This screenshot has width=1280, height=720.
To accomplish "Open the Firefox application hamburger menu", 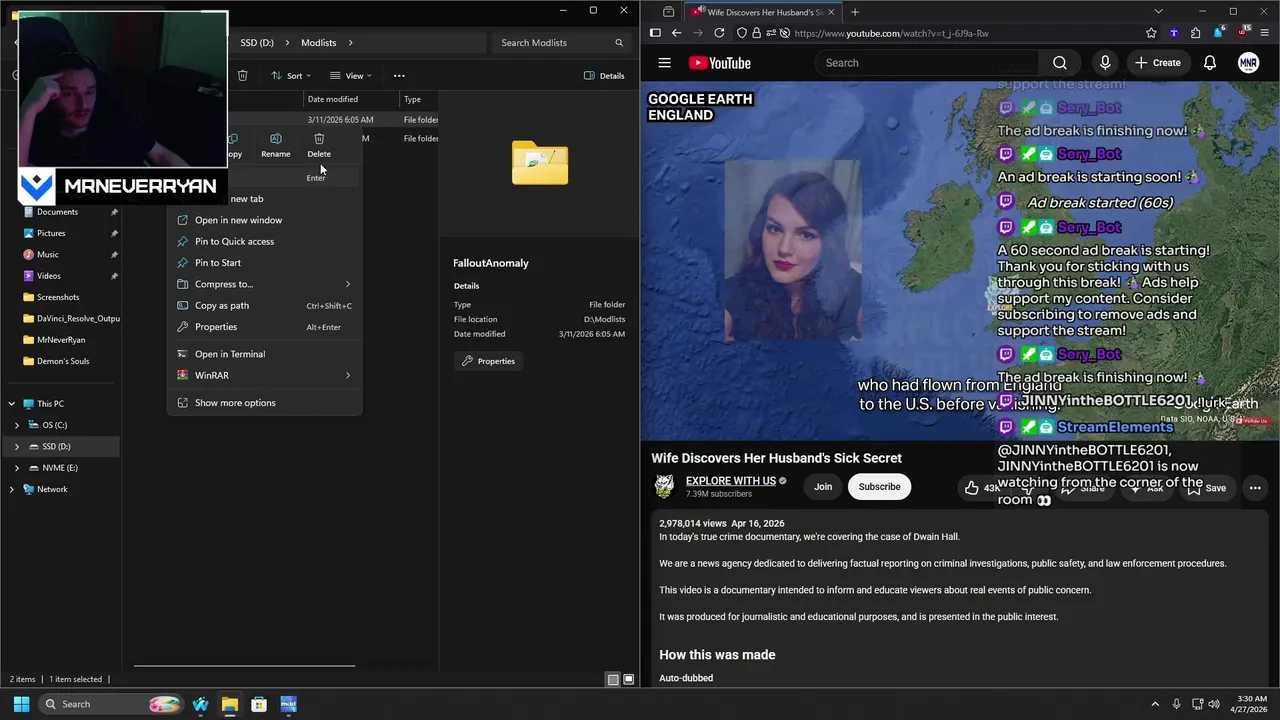I will coord(1264,33).
